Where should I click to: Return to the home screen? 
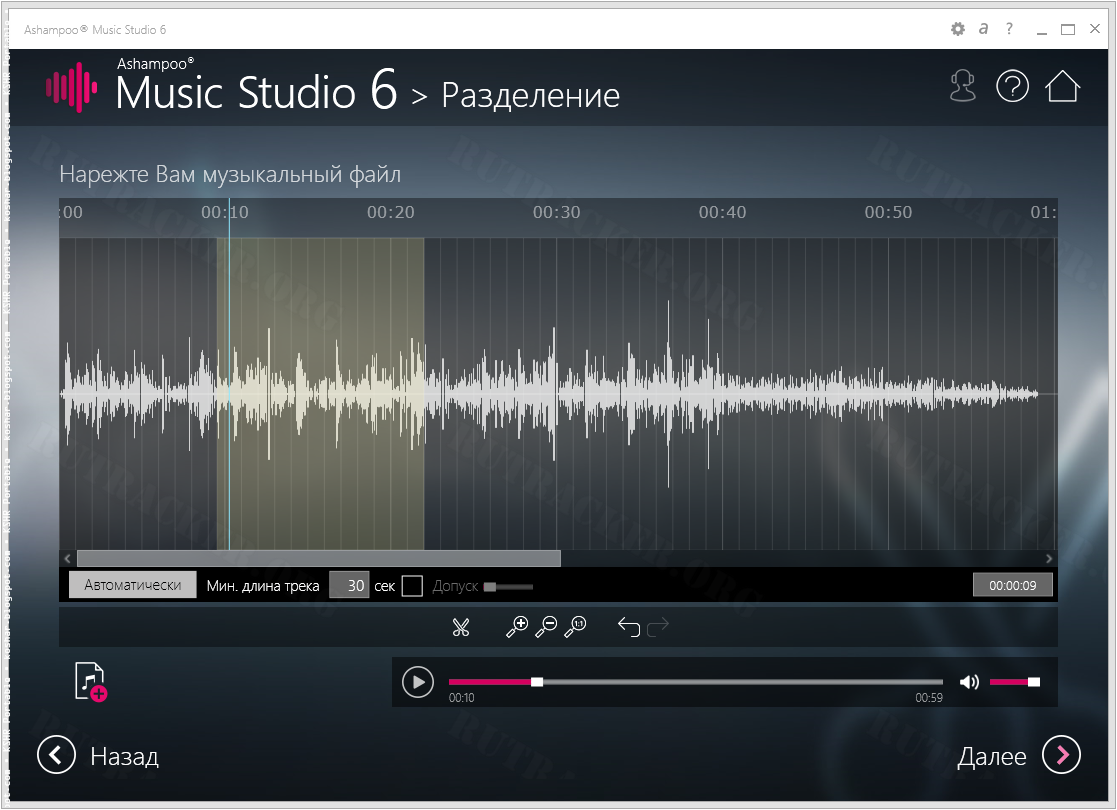coord(1062,87)
